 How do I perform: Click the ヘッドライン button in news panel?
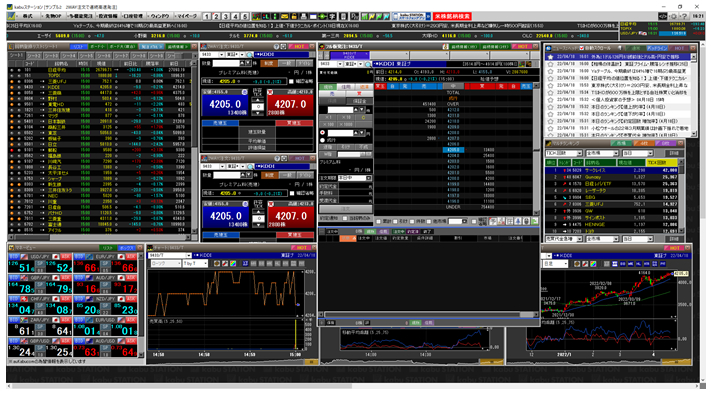pos(657,48)
